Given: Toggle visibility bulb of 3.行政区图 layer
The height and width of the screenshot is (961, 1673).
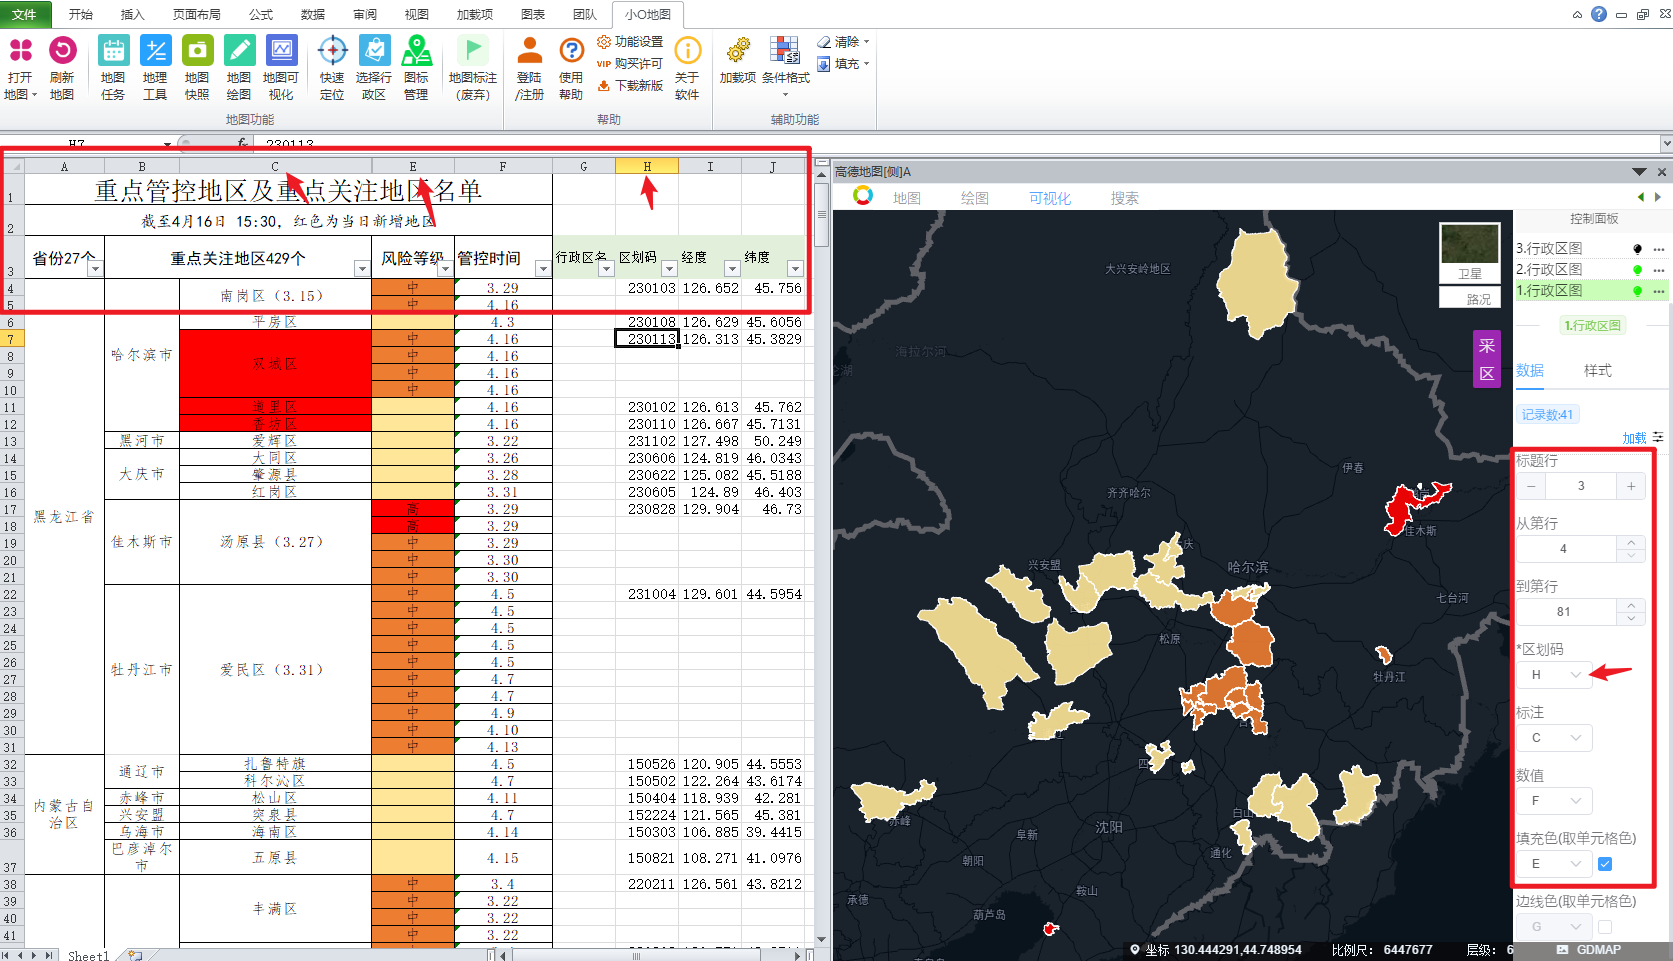Looking at the screenshot, I should point(1637,249).
